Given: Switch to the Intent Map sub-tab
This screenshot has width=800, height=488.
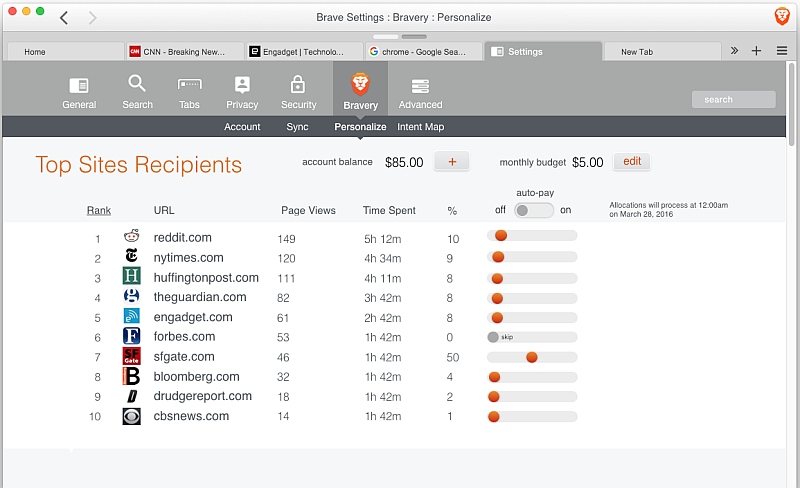Looking at the screenshot, I should point(420,127).
